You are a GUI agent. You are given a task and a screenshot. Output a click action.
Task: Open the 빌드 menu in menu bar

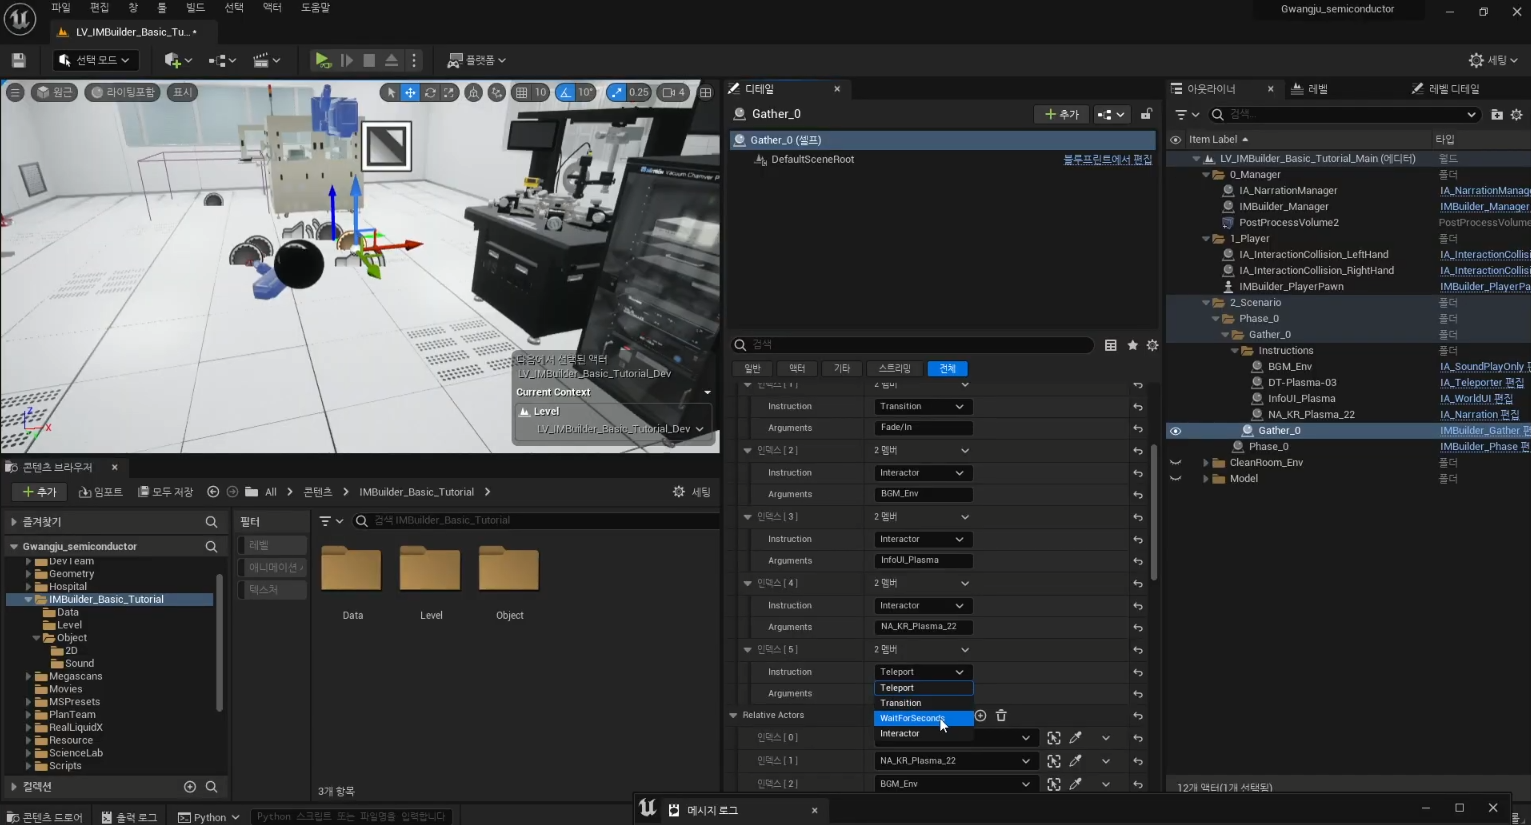click(x=195, y=8)
